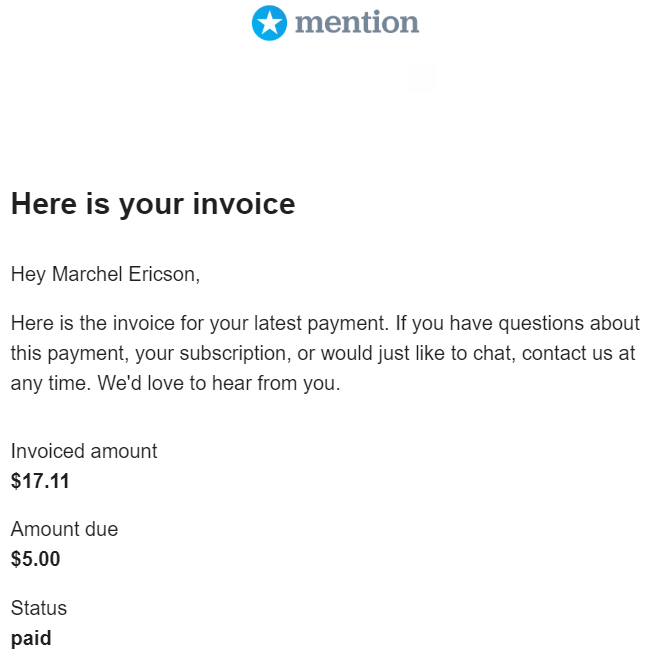Click the "Amount due" label
The height and width of the screenshot is (662, 650).
(x=64, y=529)
